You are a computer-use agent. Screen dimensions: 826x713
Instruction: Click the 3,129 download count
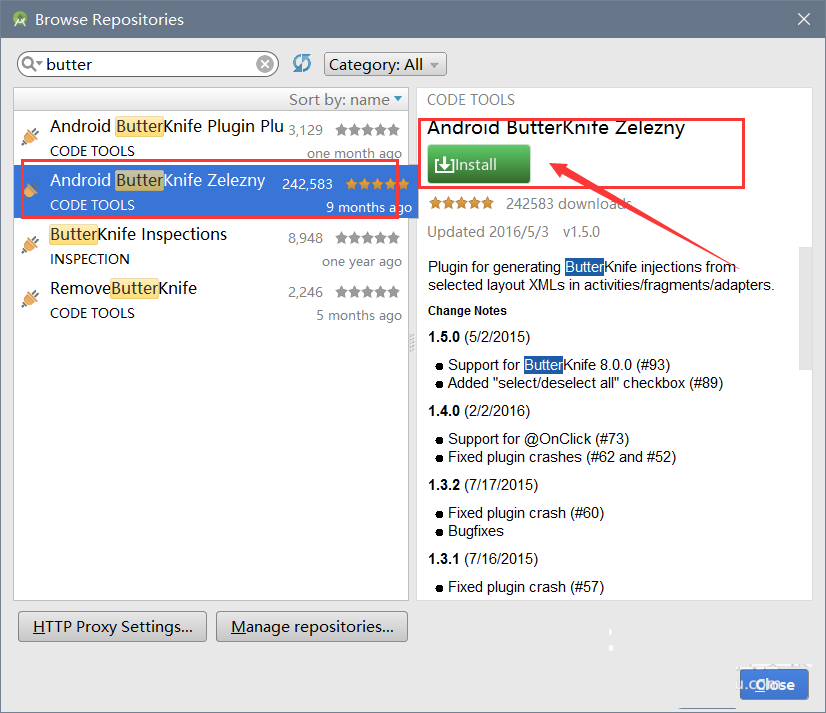pos(306,130)
